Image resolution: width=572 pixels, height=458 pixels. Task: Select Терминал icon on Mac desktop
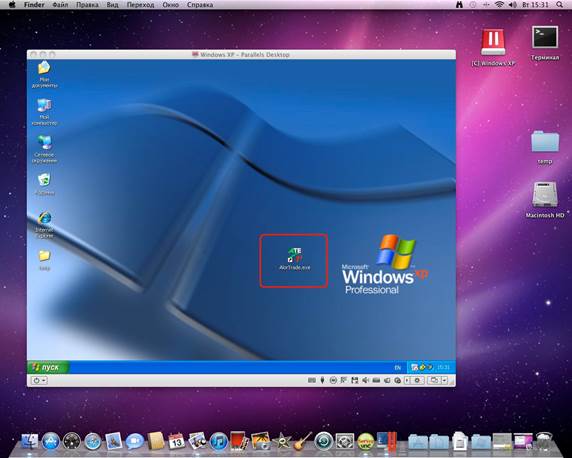[x=545, y=43]
